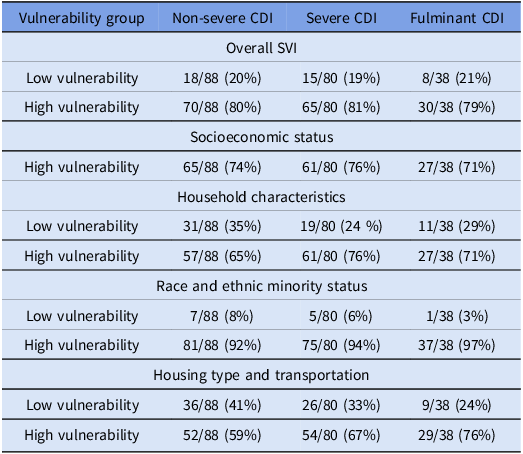Select the Fulminant CDI column header
The width and height of the screenshot is (523, 454).
[x=457, y=18]
